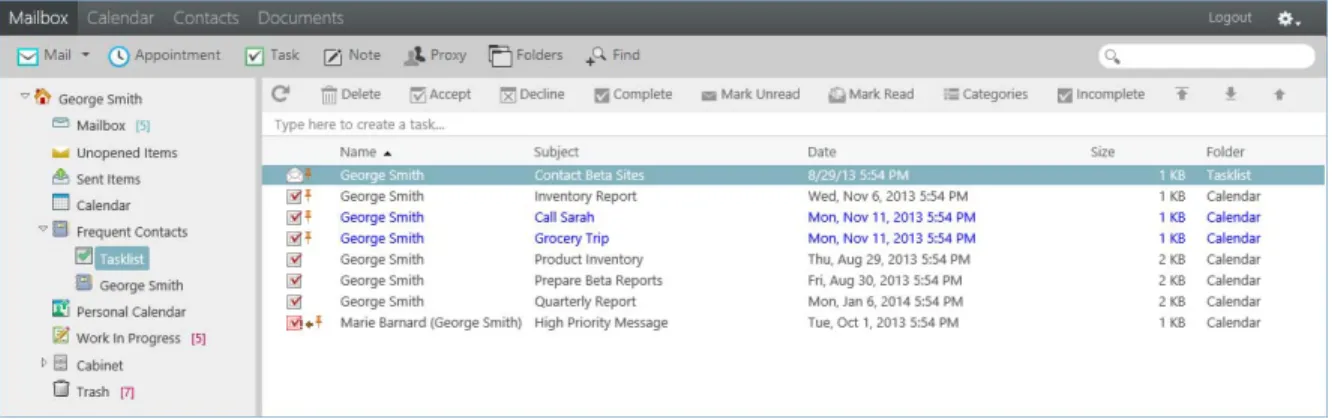Sort by the Size column header
This screenshot has width=1332, height=419.
click(x=1102, y=152)
